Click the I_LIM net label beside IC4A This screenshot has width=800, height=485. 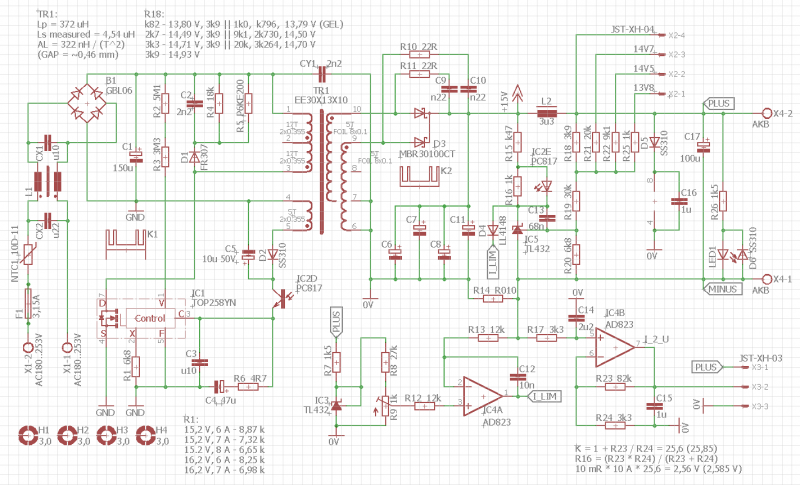545,397
